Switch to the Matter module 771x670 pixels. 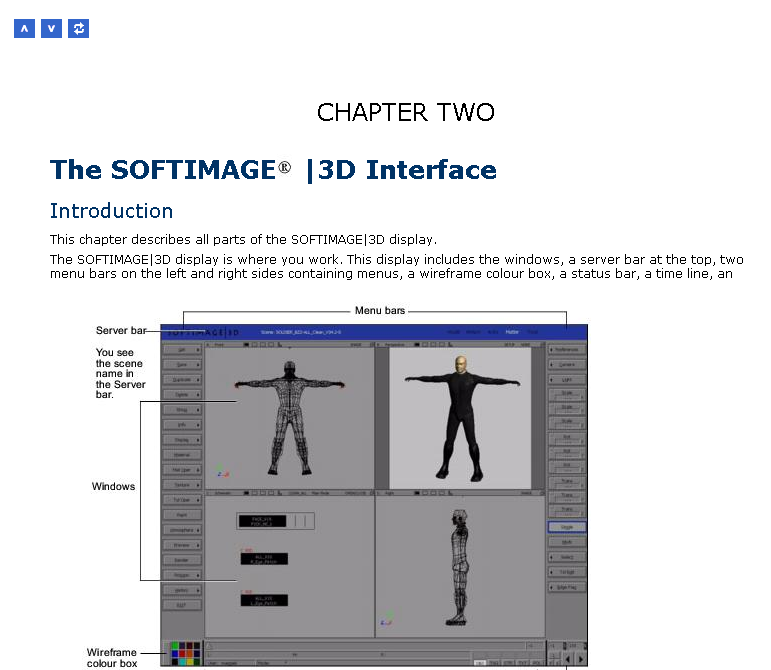pyautogui.click(x=512, y=332)
